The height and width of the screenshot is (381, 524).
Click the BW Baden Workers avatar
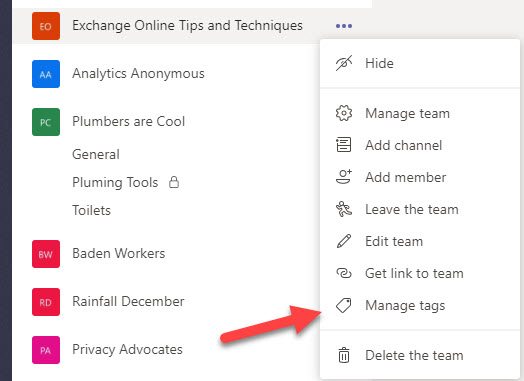46,254
